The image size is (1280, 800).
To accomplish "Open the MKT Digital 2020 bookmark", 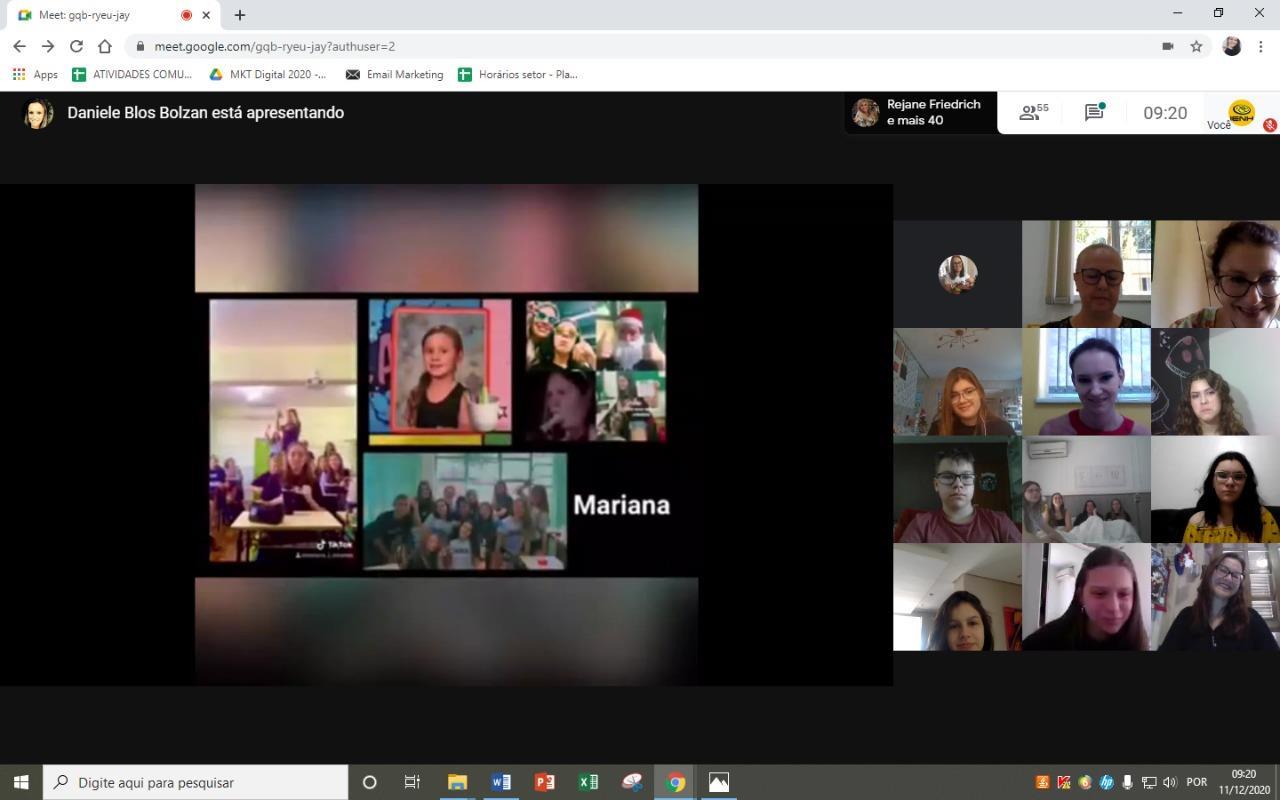I will (x=268, y=74).
